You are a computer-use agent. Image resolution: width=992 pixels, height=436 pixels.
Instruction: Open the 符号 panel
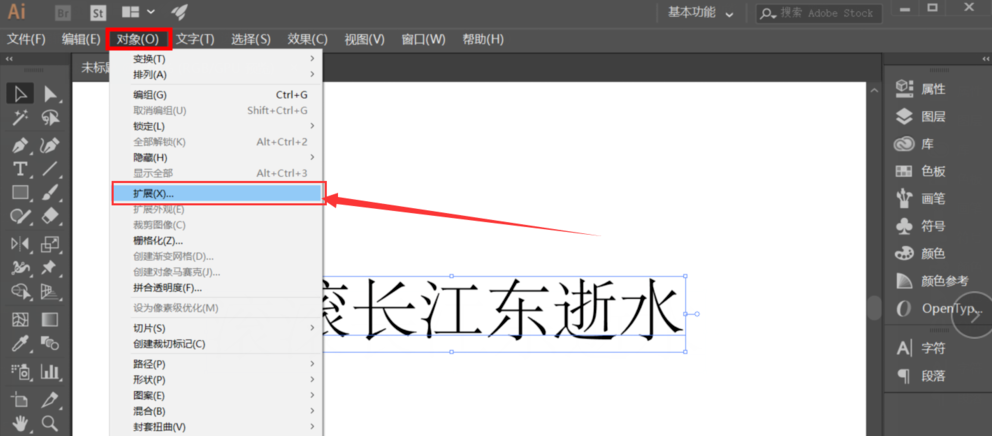(922, 226)
